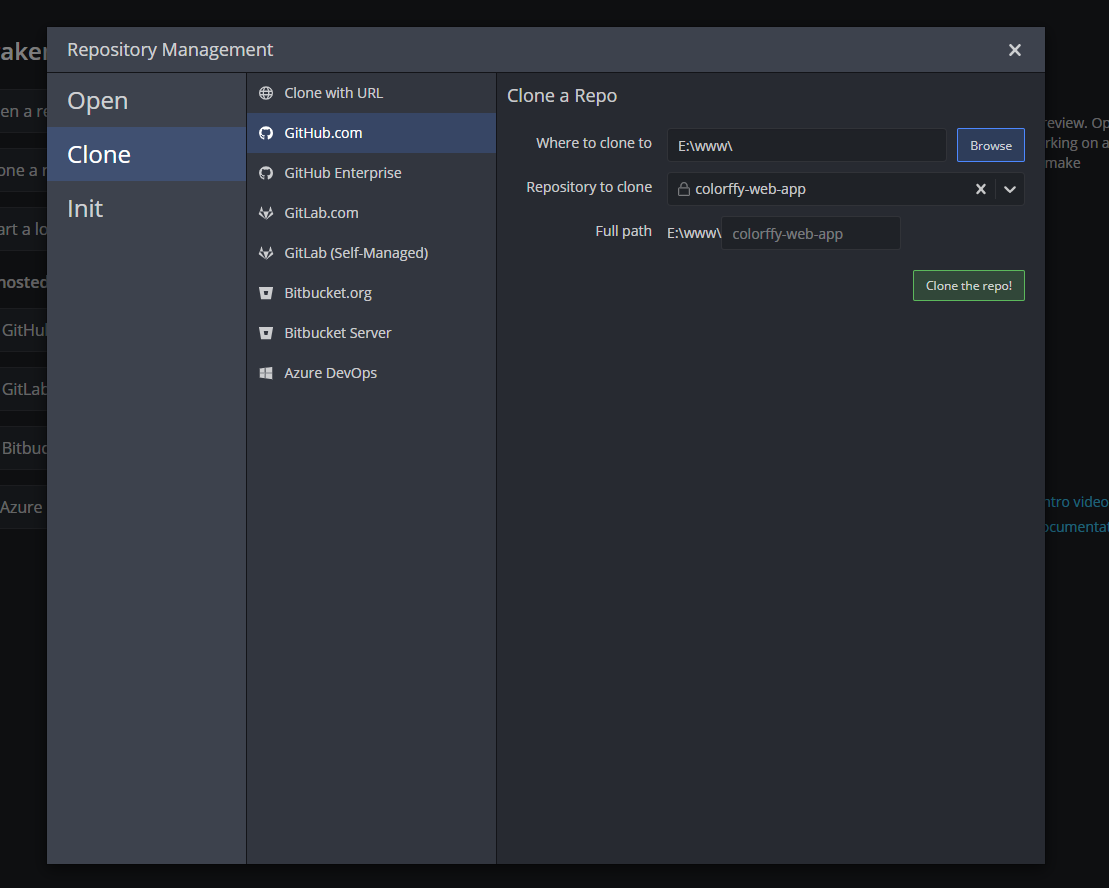Click Clone the repo! button
The width and height of the screenshot is (1109, 888).
[x=968, y=286]
